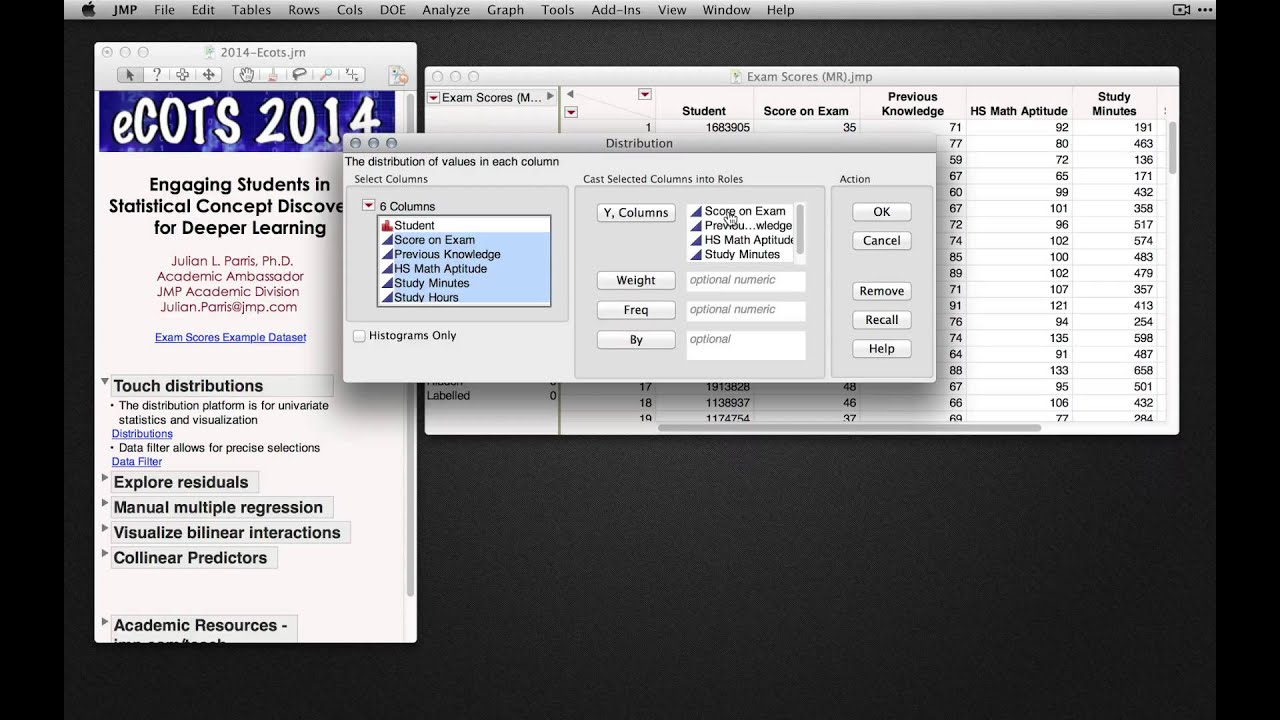Screen dimensions: 1280x720
Task: Open the Exam Scores table red triangle menu
Action: [433, 98]
